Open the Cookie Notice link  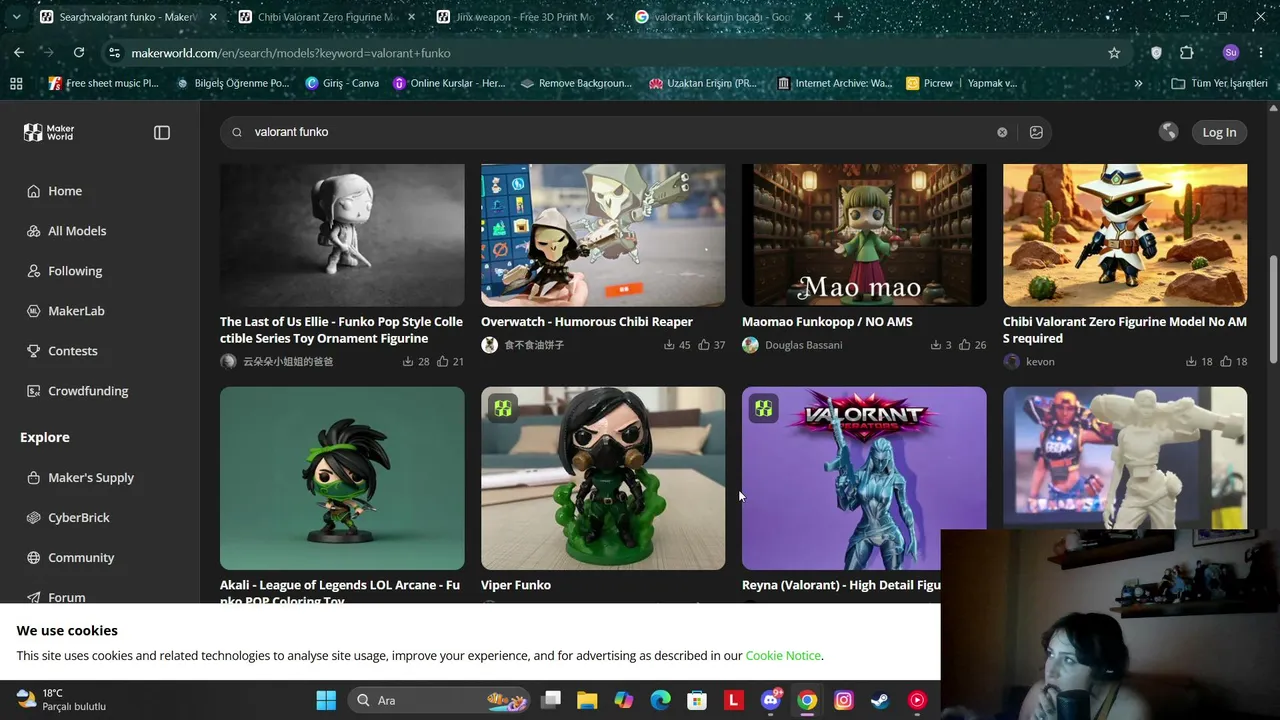click(x=783, y=656)
